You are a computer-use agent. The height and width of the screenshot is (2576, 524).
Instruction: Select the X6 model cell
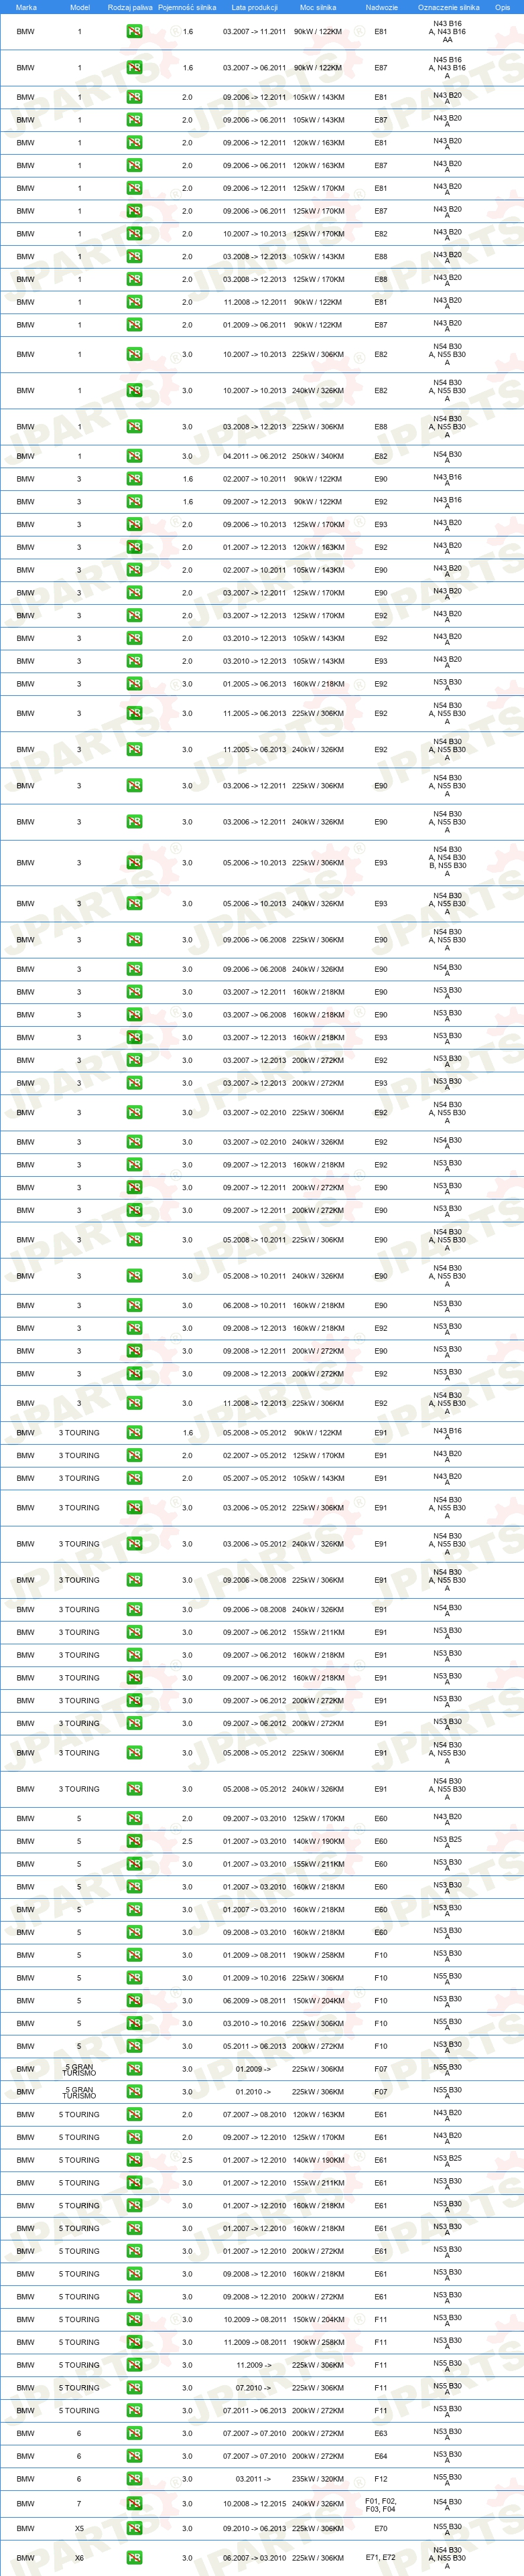[79, 2558]
